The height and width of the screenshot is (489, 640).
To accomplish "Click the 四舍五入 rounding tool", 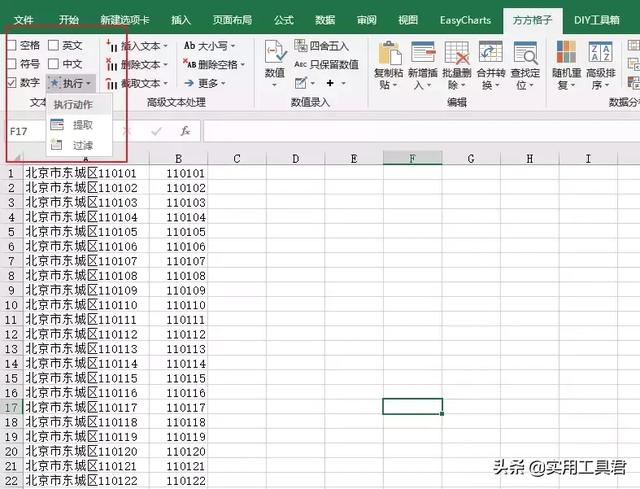I will tap(322, 46).
